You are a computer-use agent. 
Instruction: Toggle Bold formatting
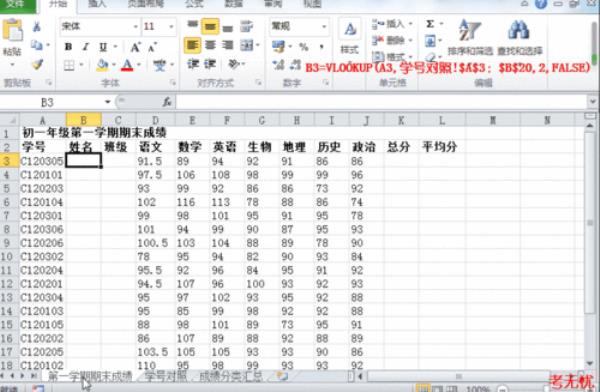(68, 47)
